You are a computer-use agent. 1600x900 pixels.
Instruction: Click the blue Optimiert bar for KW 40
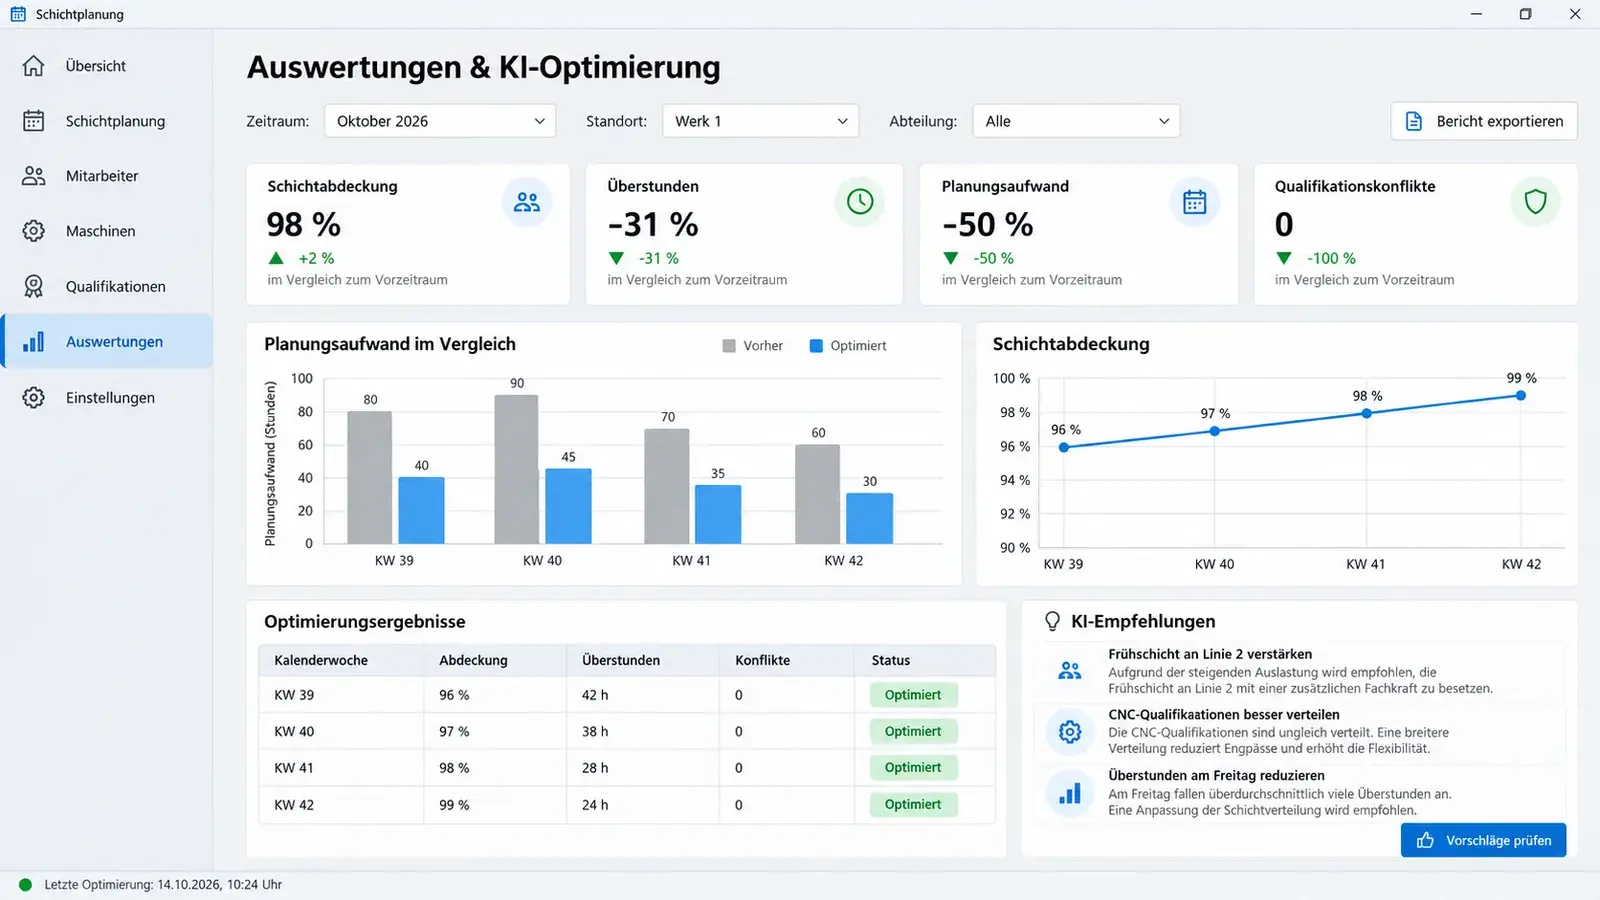click(568, 506)
